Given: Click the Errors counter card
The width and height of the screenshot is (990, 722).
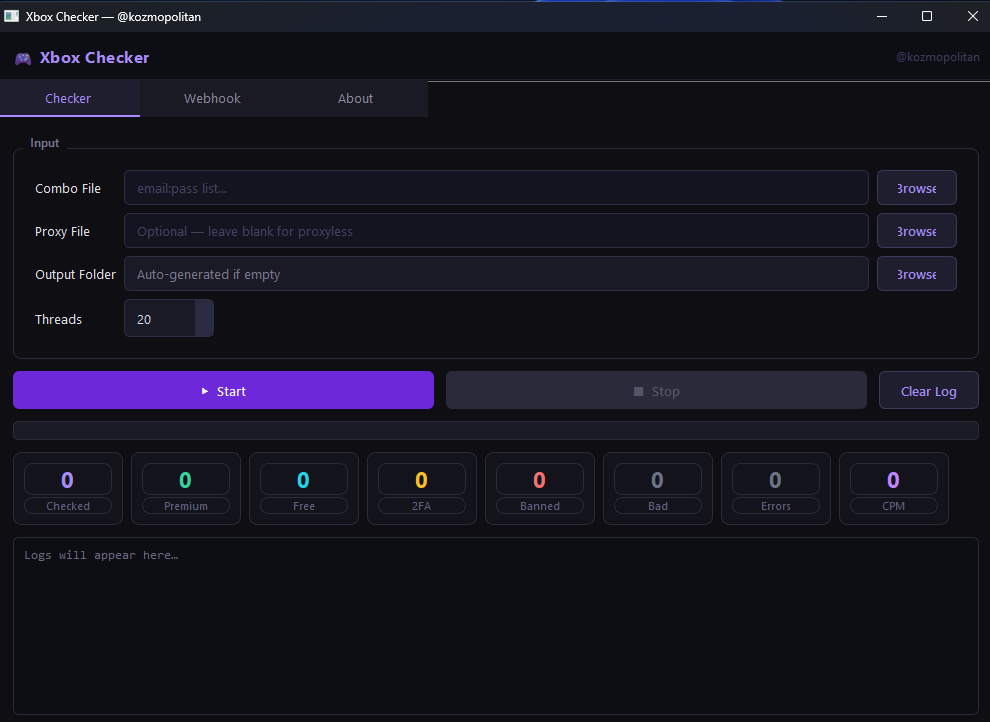Looking at the screenshot, I should click(776, 488).
